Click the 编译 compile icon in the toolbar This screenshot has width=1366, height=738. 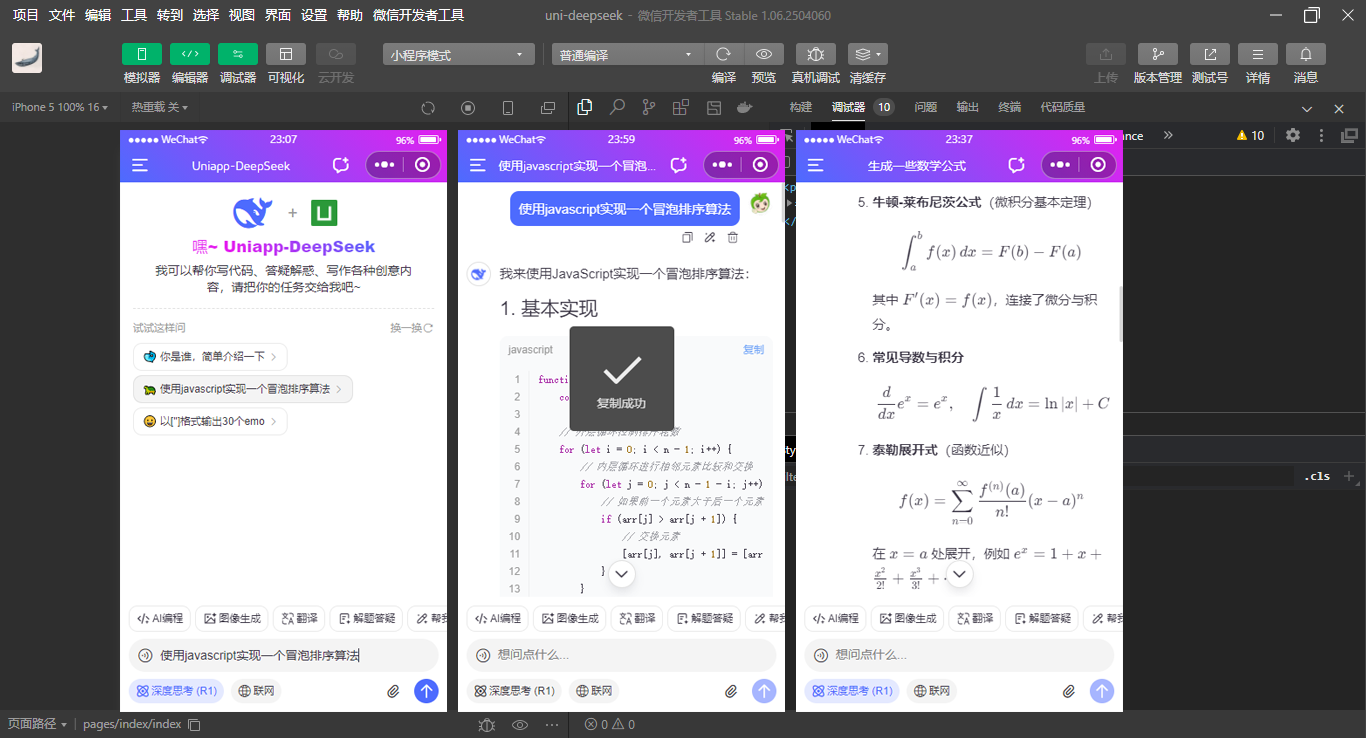(723, 54)
